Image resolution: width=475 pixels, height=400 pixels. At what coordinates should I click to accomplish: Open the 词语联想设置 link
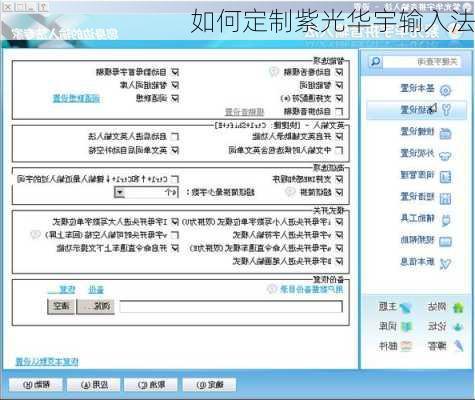pyautogui.click(x=76, y=98)
